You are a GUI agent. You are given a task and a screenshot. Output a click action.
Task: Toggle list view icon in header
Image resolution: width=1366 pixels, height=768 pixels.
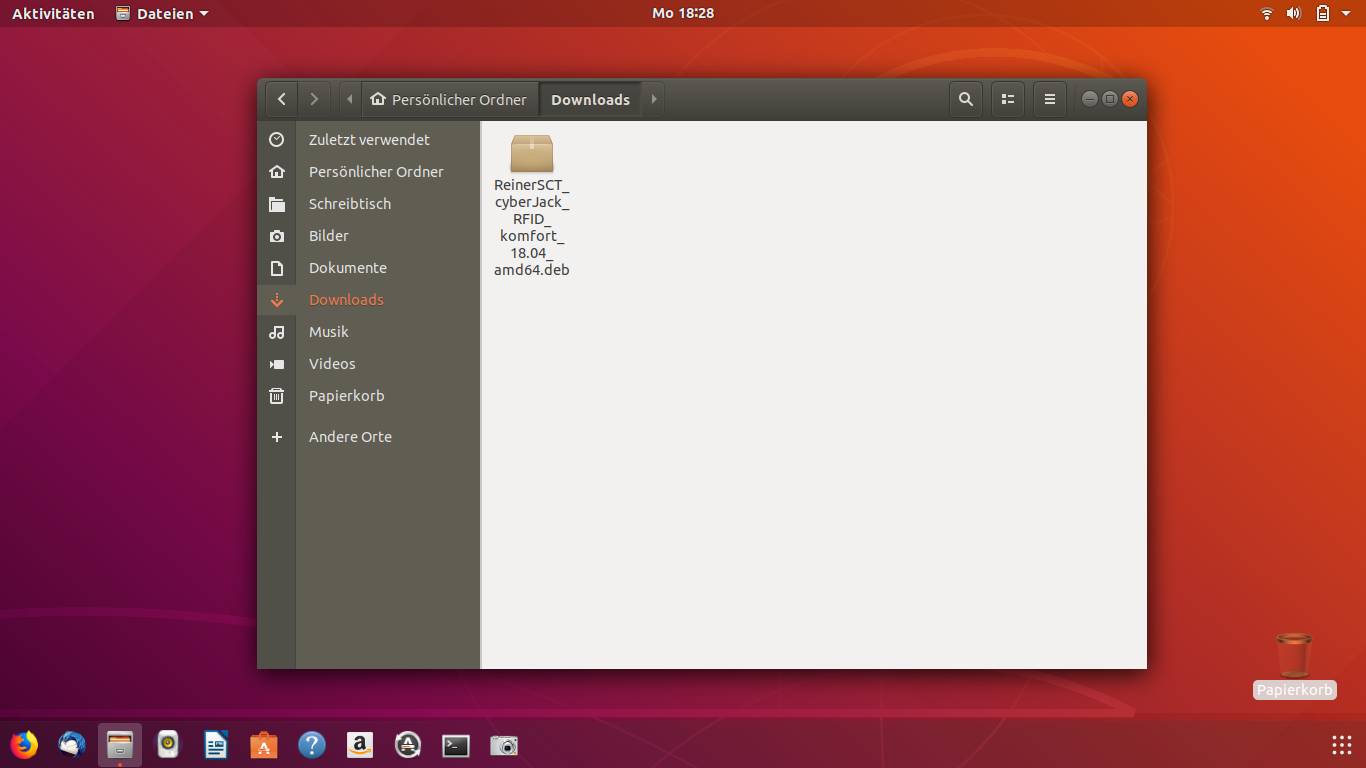pos(1007,99)
